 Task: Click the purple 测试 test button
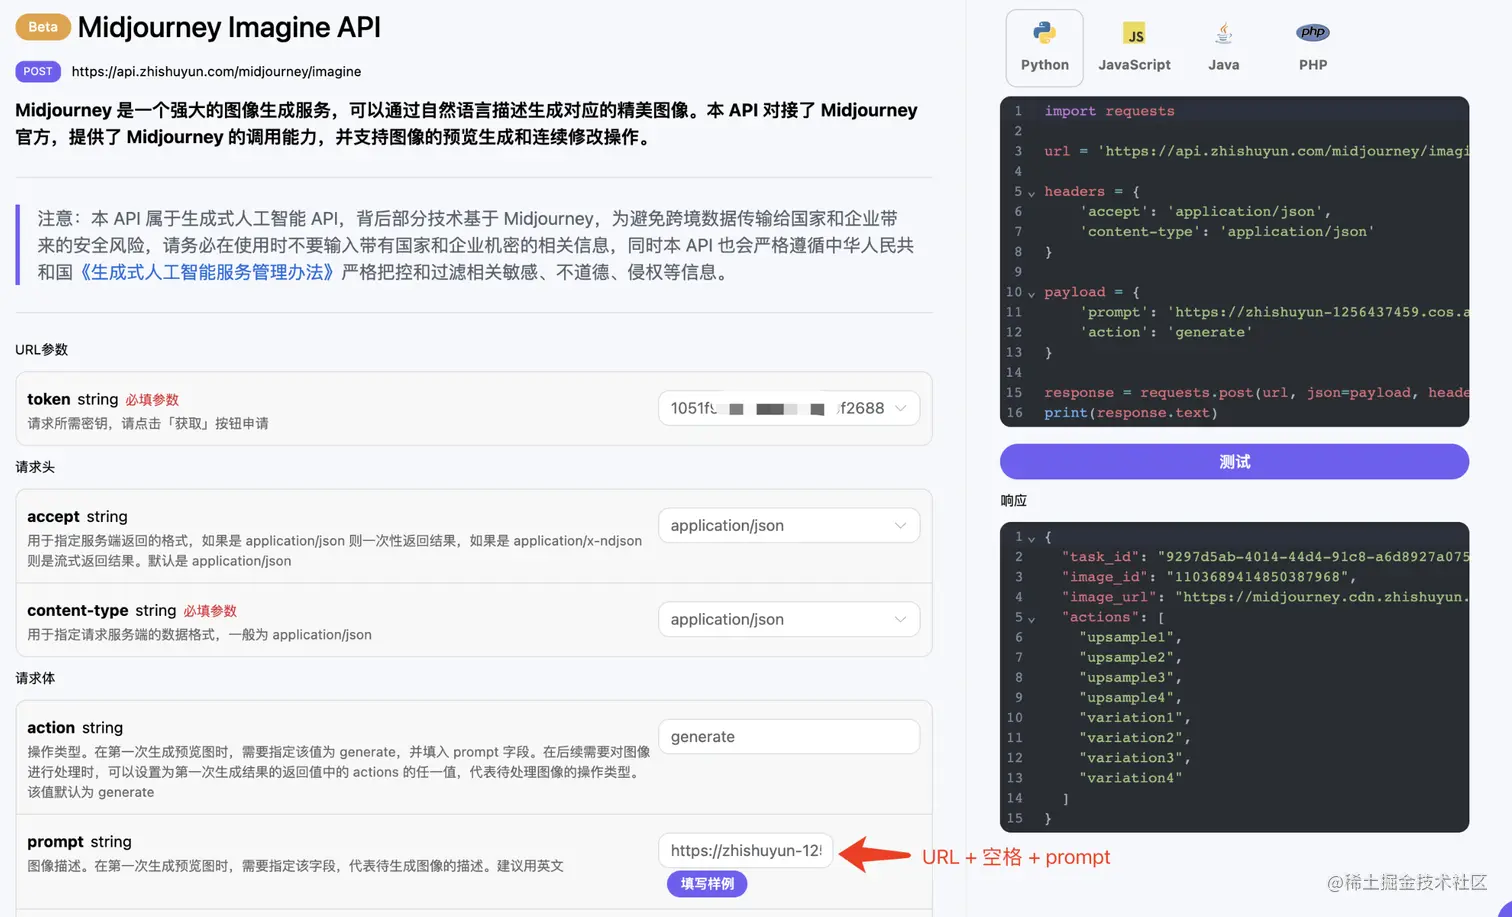click(x=1234, y=462)
